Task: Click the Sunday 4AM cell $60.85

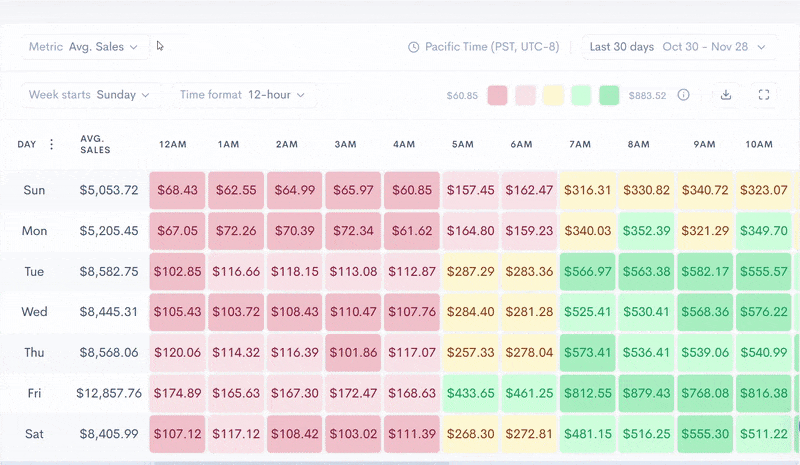Action: click(x=411, y=190)
